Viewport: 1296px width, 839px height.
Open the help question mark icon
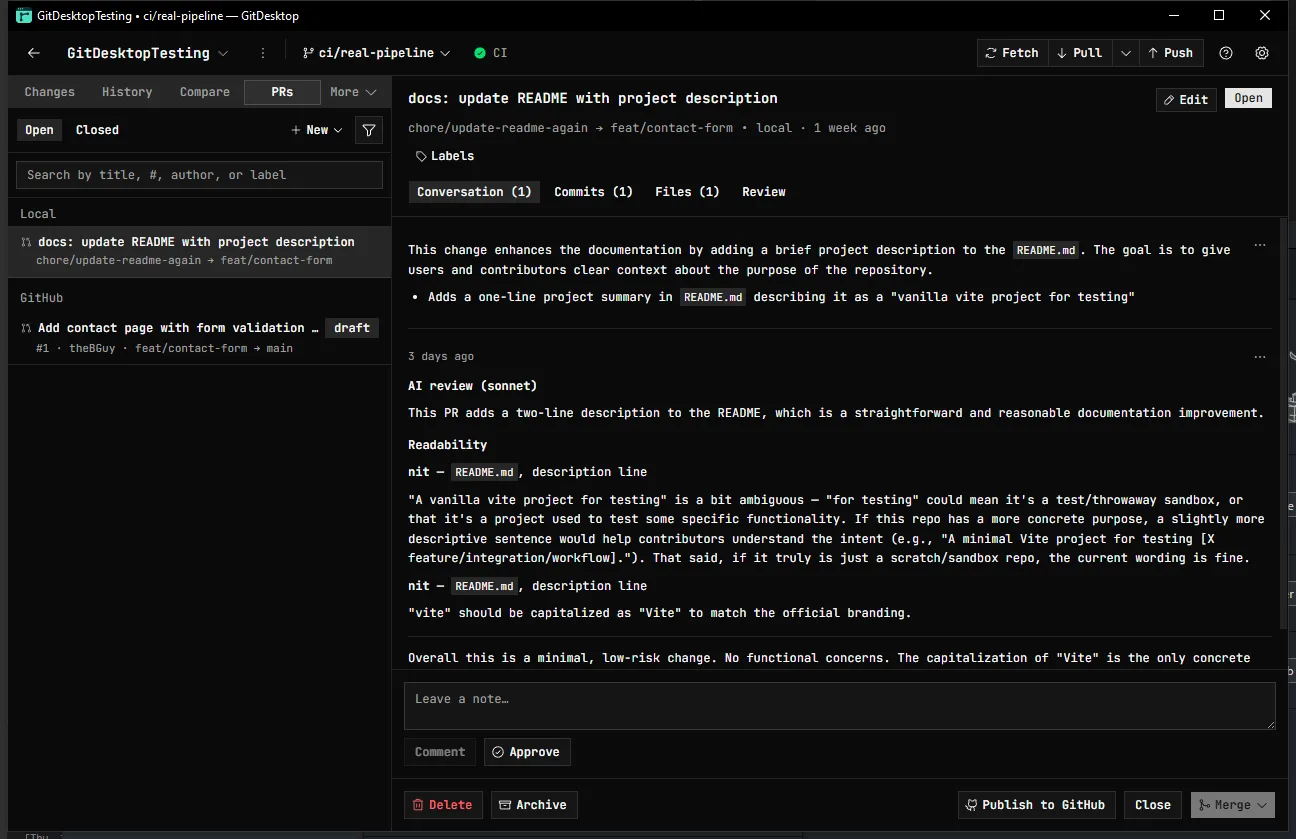(1226, 53)
